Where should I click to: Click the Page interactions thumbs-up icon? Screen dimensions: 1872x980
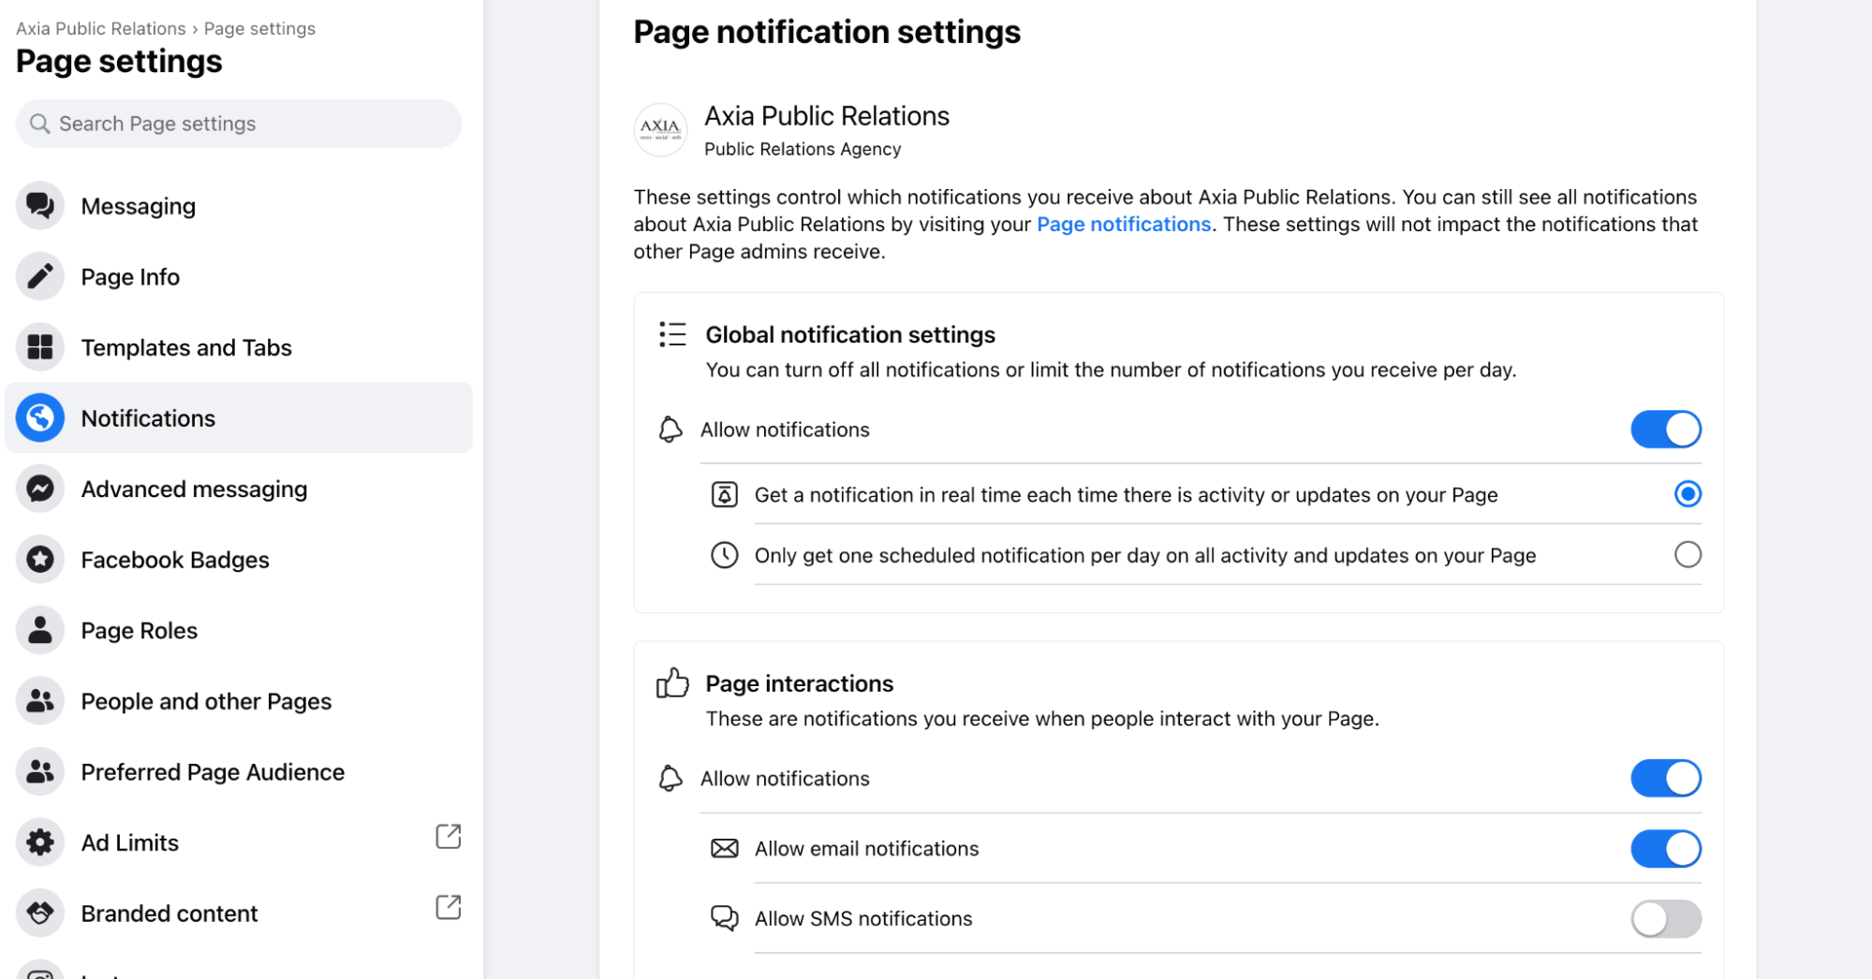point(672,682)
